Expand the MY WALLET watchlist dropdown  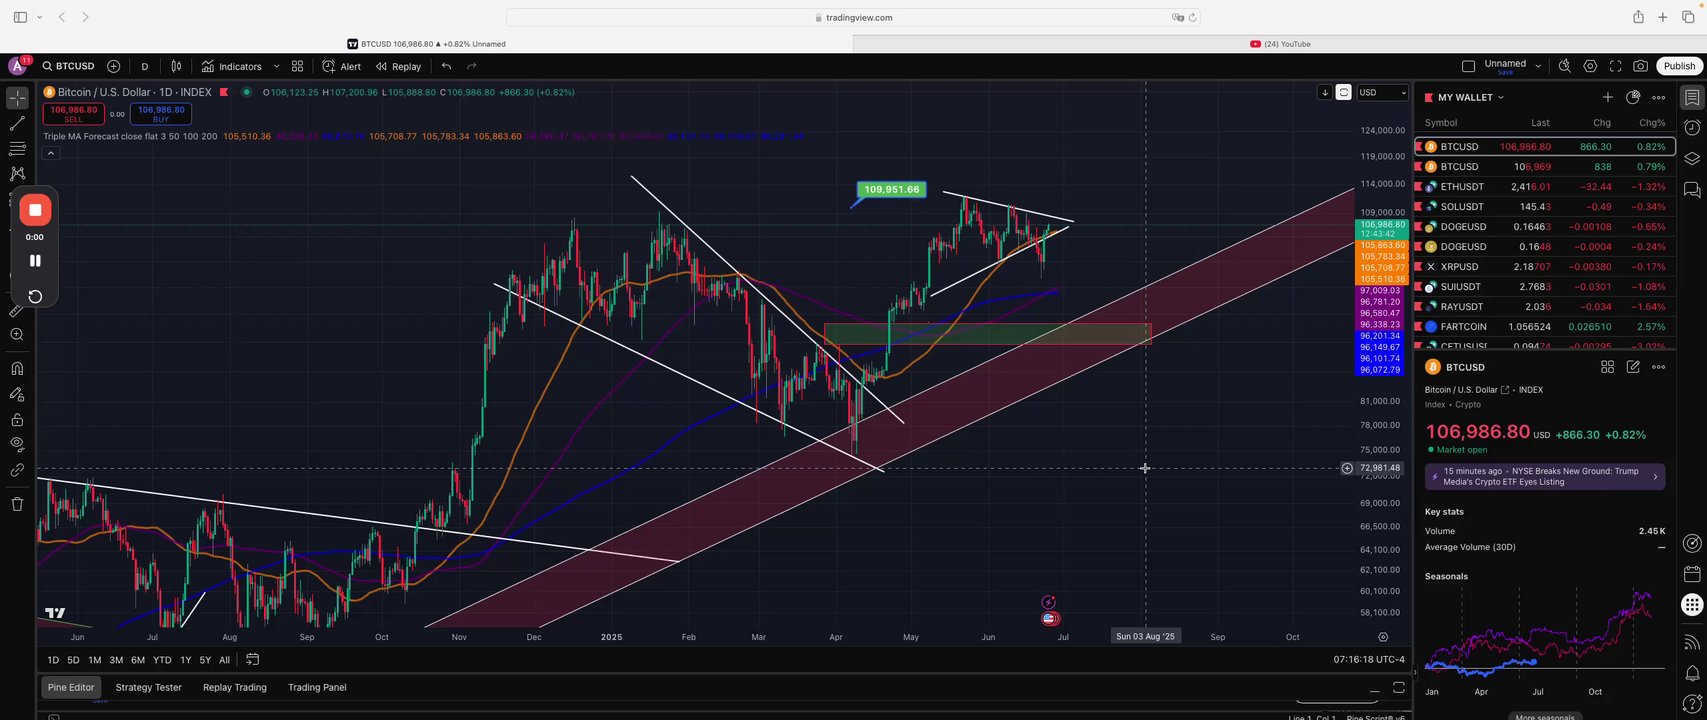(1470, 97)
